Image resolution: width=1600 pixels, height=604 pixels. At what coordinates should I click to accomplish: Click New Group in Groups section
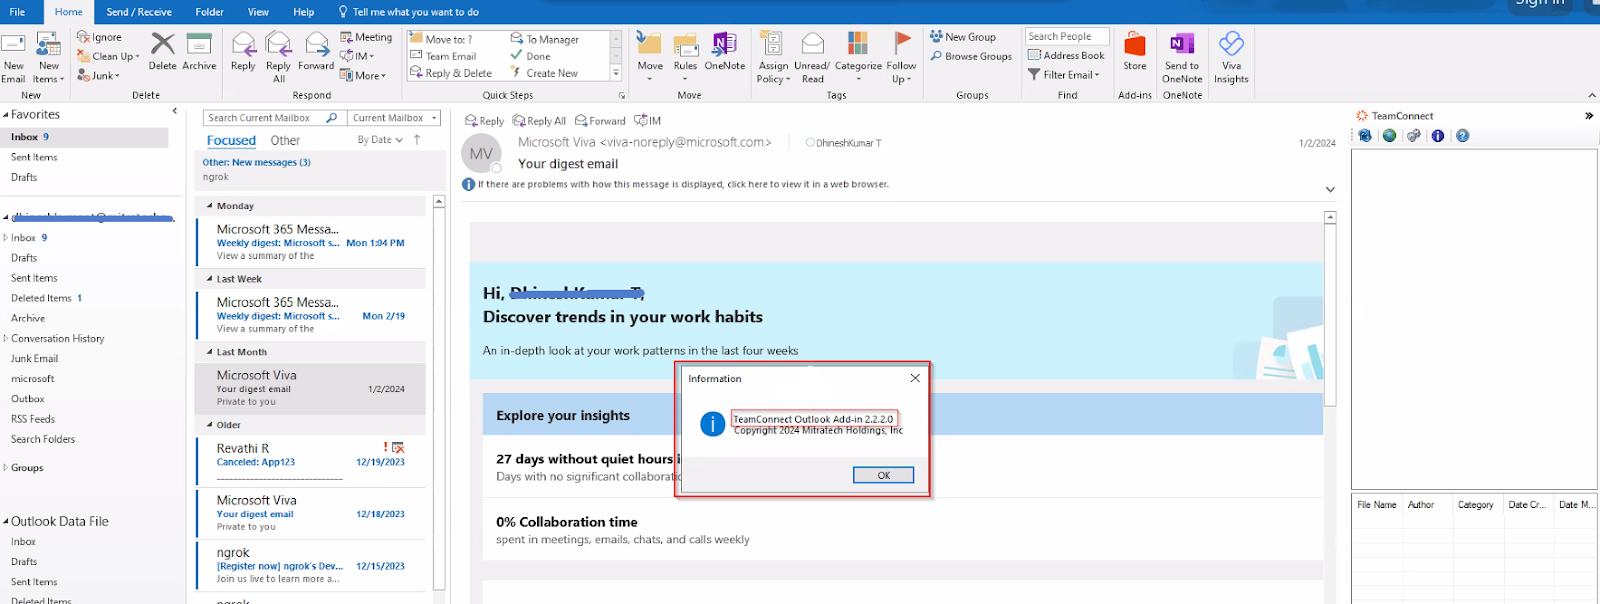[x=963, y=37]
